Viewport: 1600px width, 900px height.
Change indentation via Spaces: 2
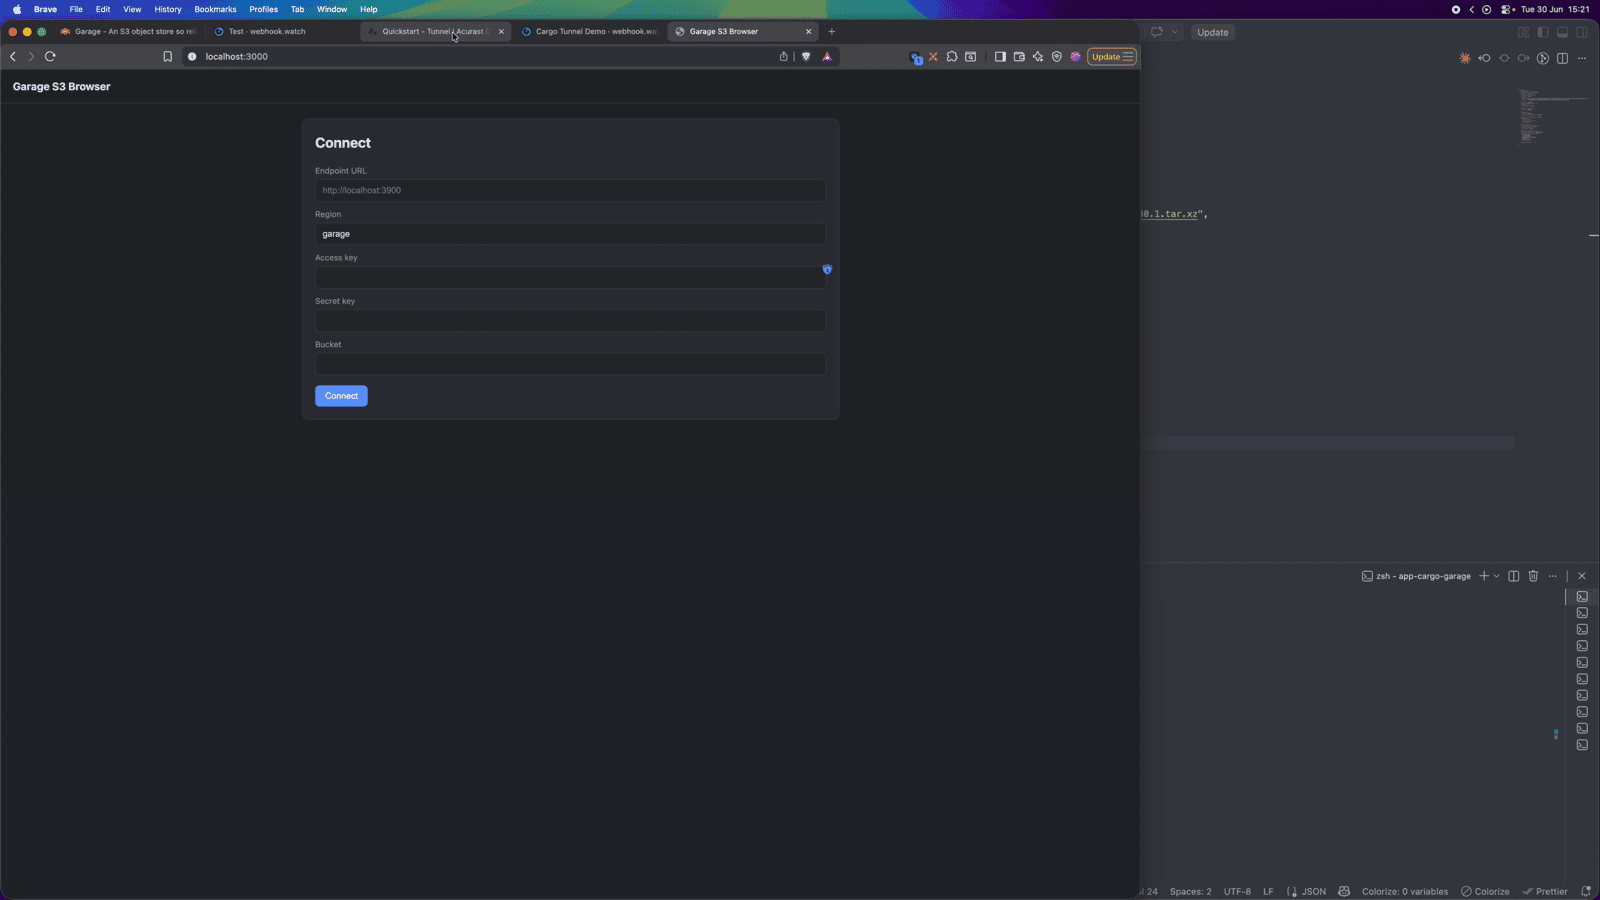coord(1190,891)
